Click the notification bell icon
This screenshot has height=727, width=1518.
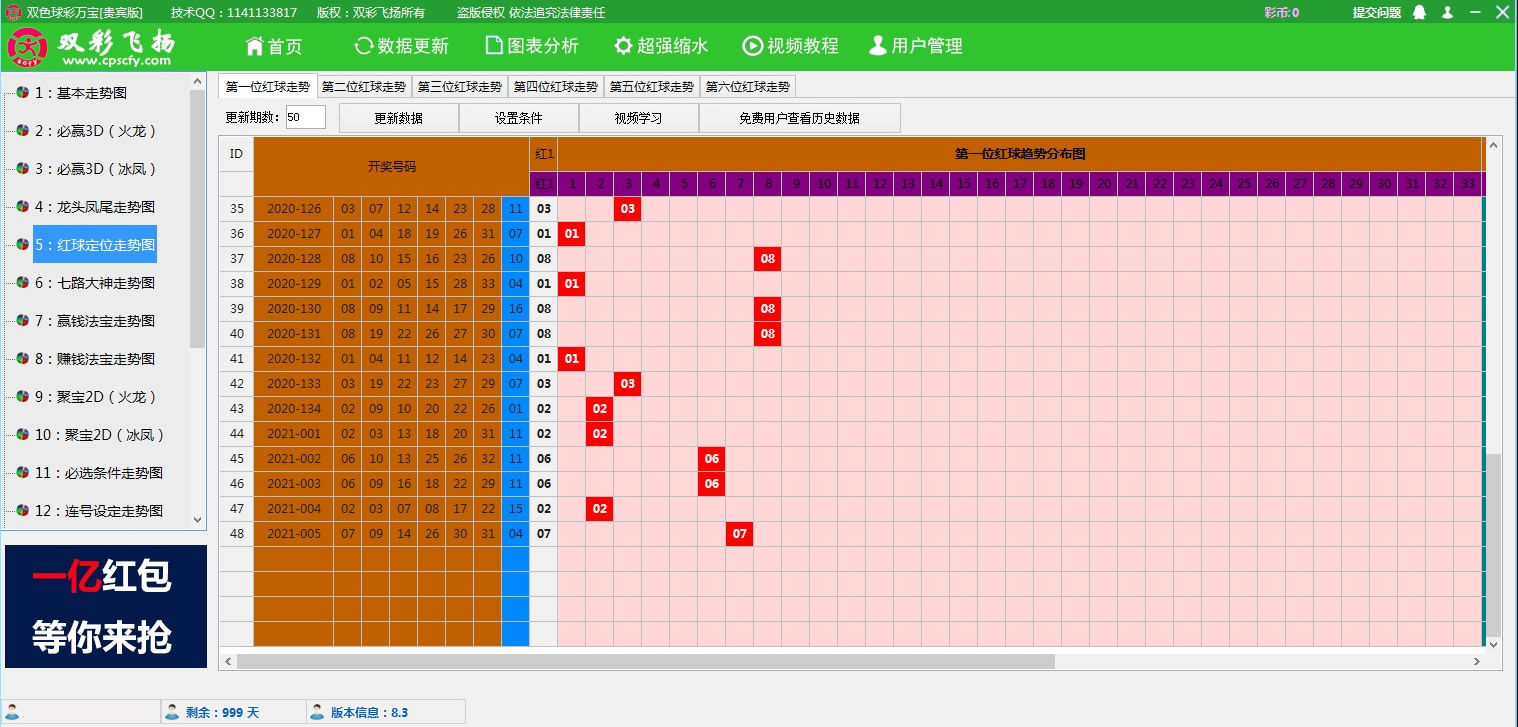click(1419, 13)
